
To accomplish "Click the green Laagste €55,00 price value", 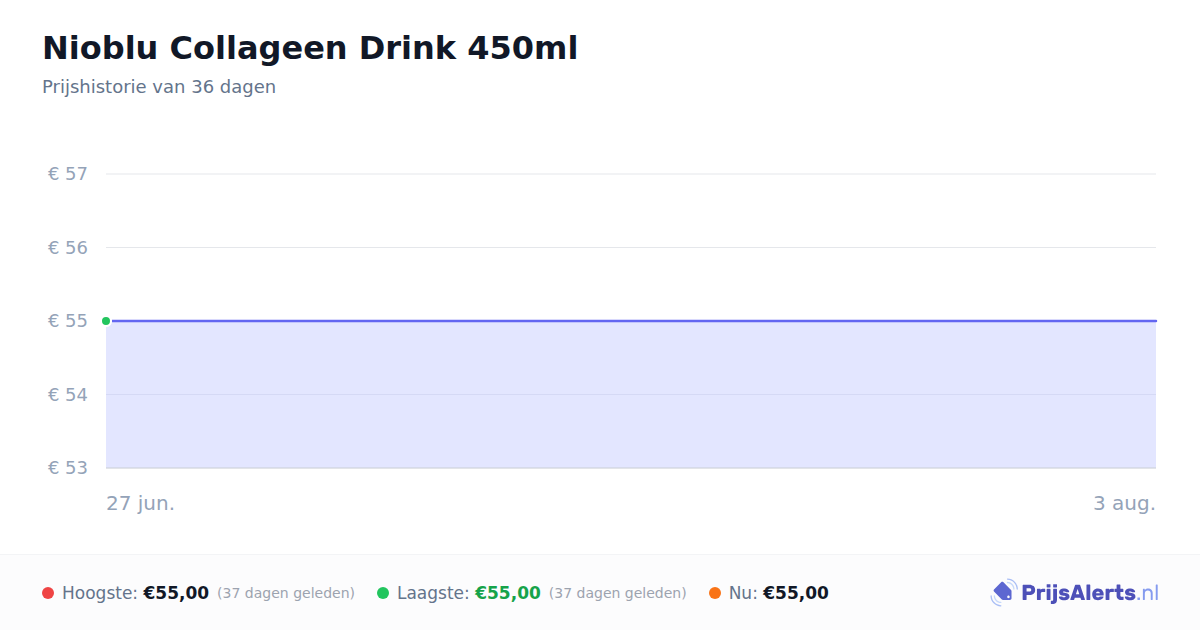I will [x=508, y=593].
